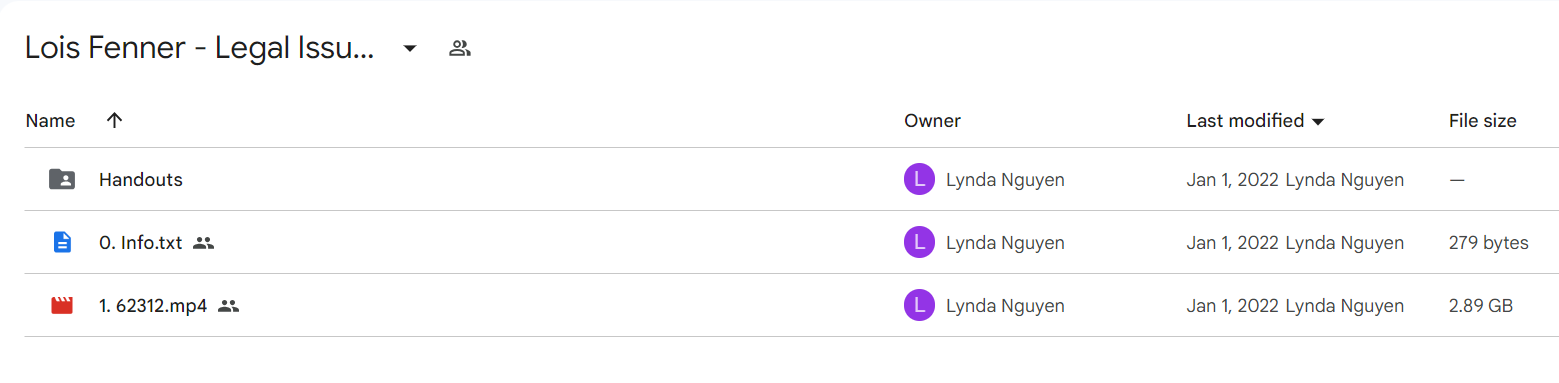Sort files by Name column

50,121
